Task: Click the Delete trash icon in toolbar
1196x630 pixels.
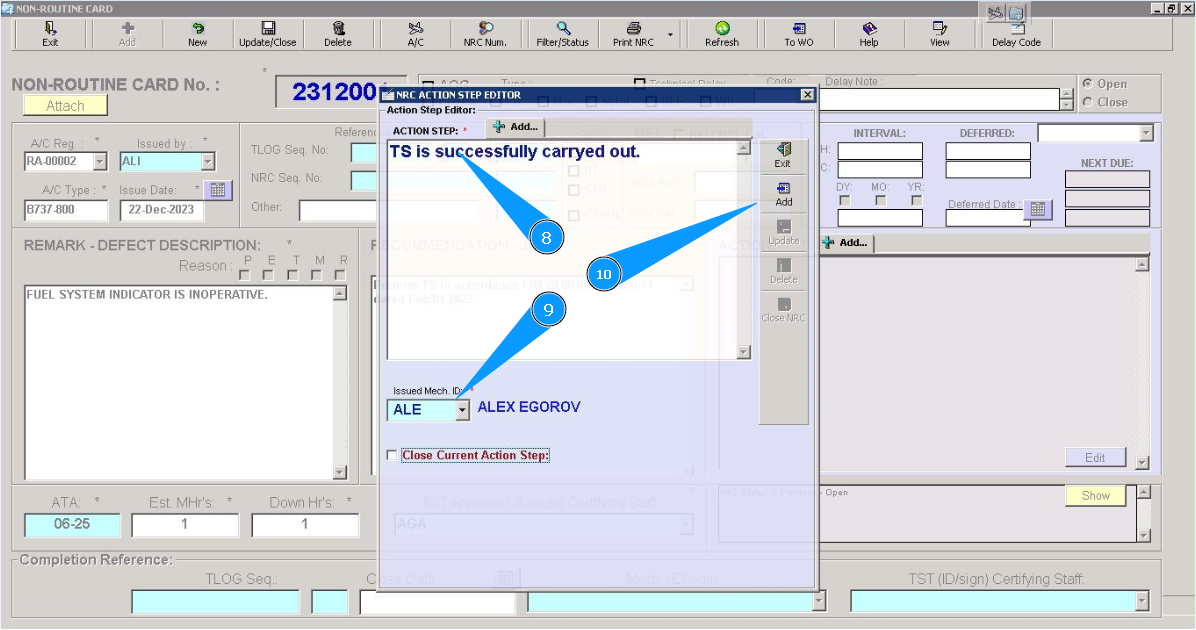Action: 338,28
